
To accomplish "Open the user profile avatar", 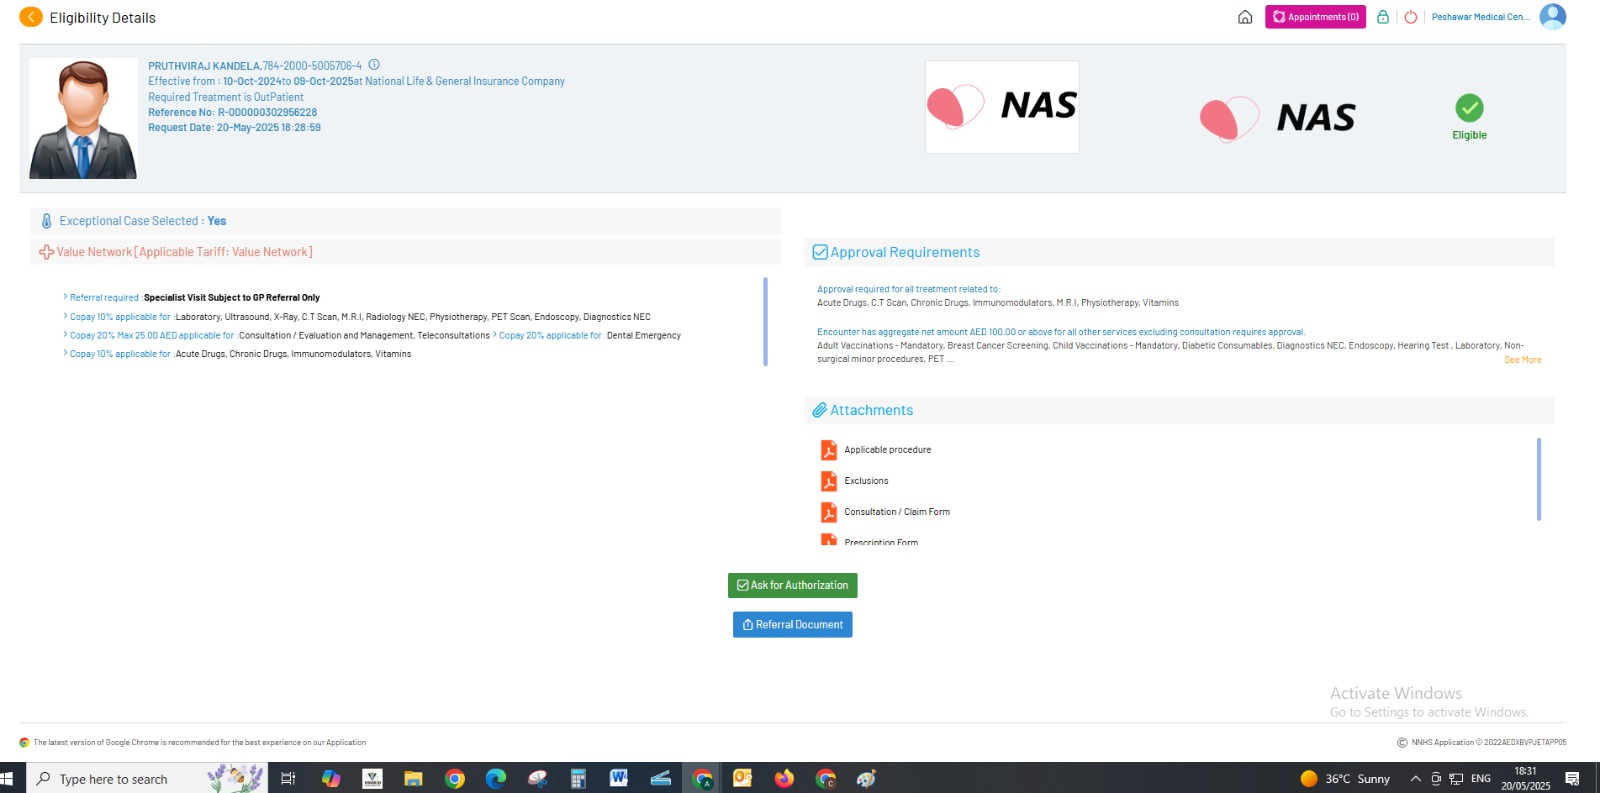I will pyautogui.click(x=1553, y=17).
